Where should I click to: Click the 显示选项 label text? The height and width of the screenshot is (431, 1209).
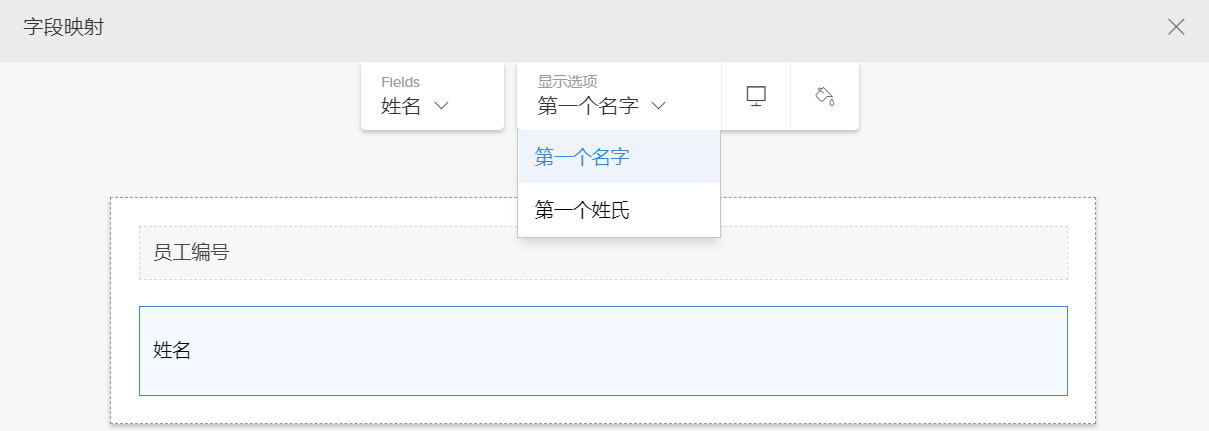point(567,82)
